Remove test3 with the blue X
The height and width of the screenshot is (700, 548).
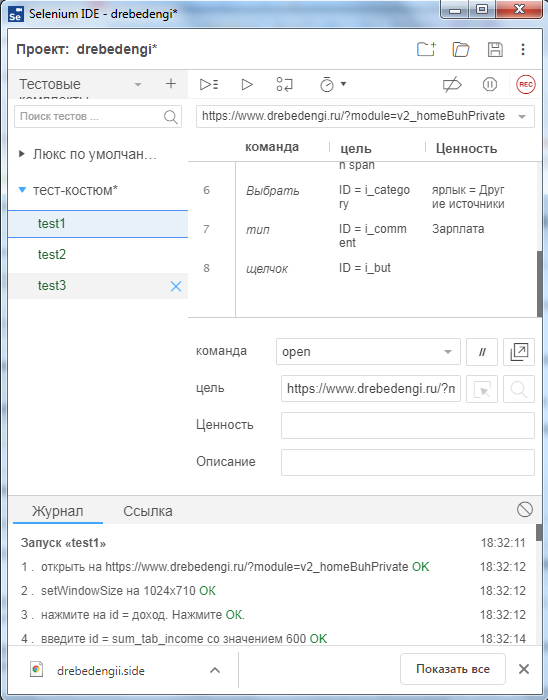click(176, 286)
